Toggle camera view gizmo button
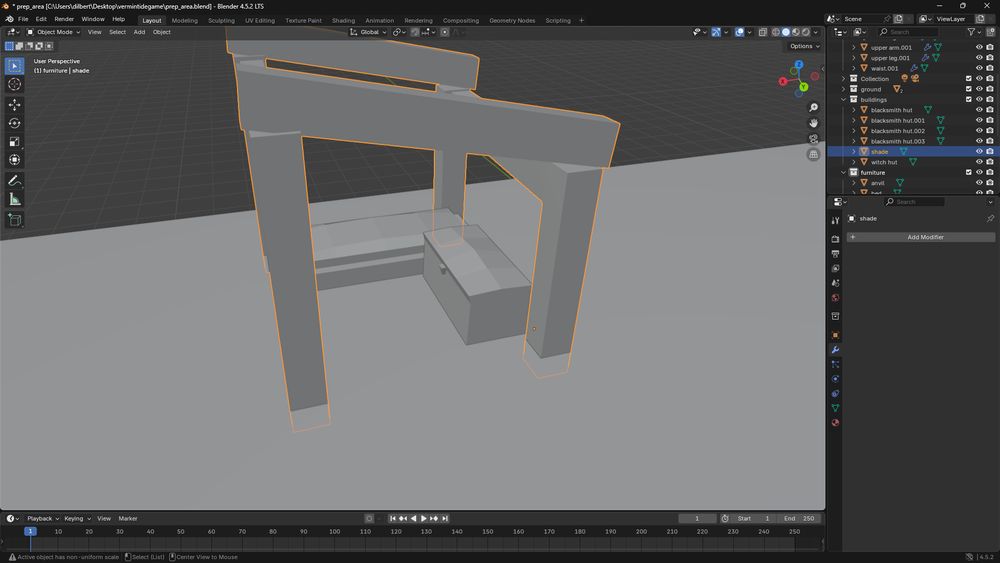 point(814,139)
